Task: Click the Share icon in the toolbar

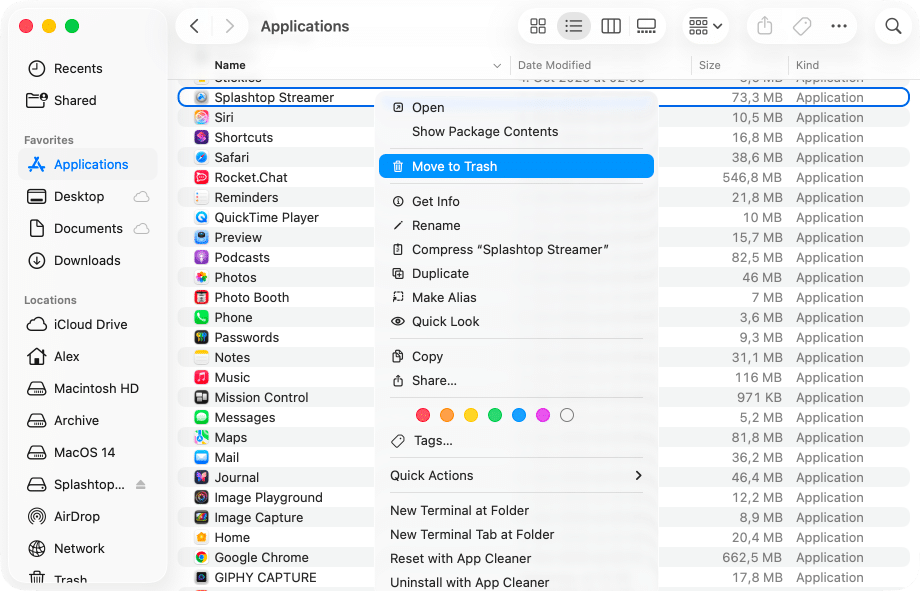Action: click(765, 27)
